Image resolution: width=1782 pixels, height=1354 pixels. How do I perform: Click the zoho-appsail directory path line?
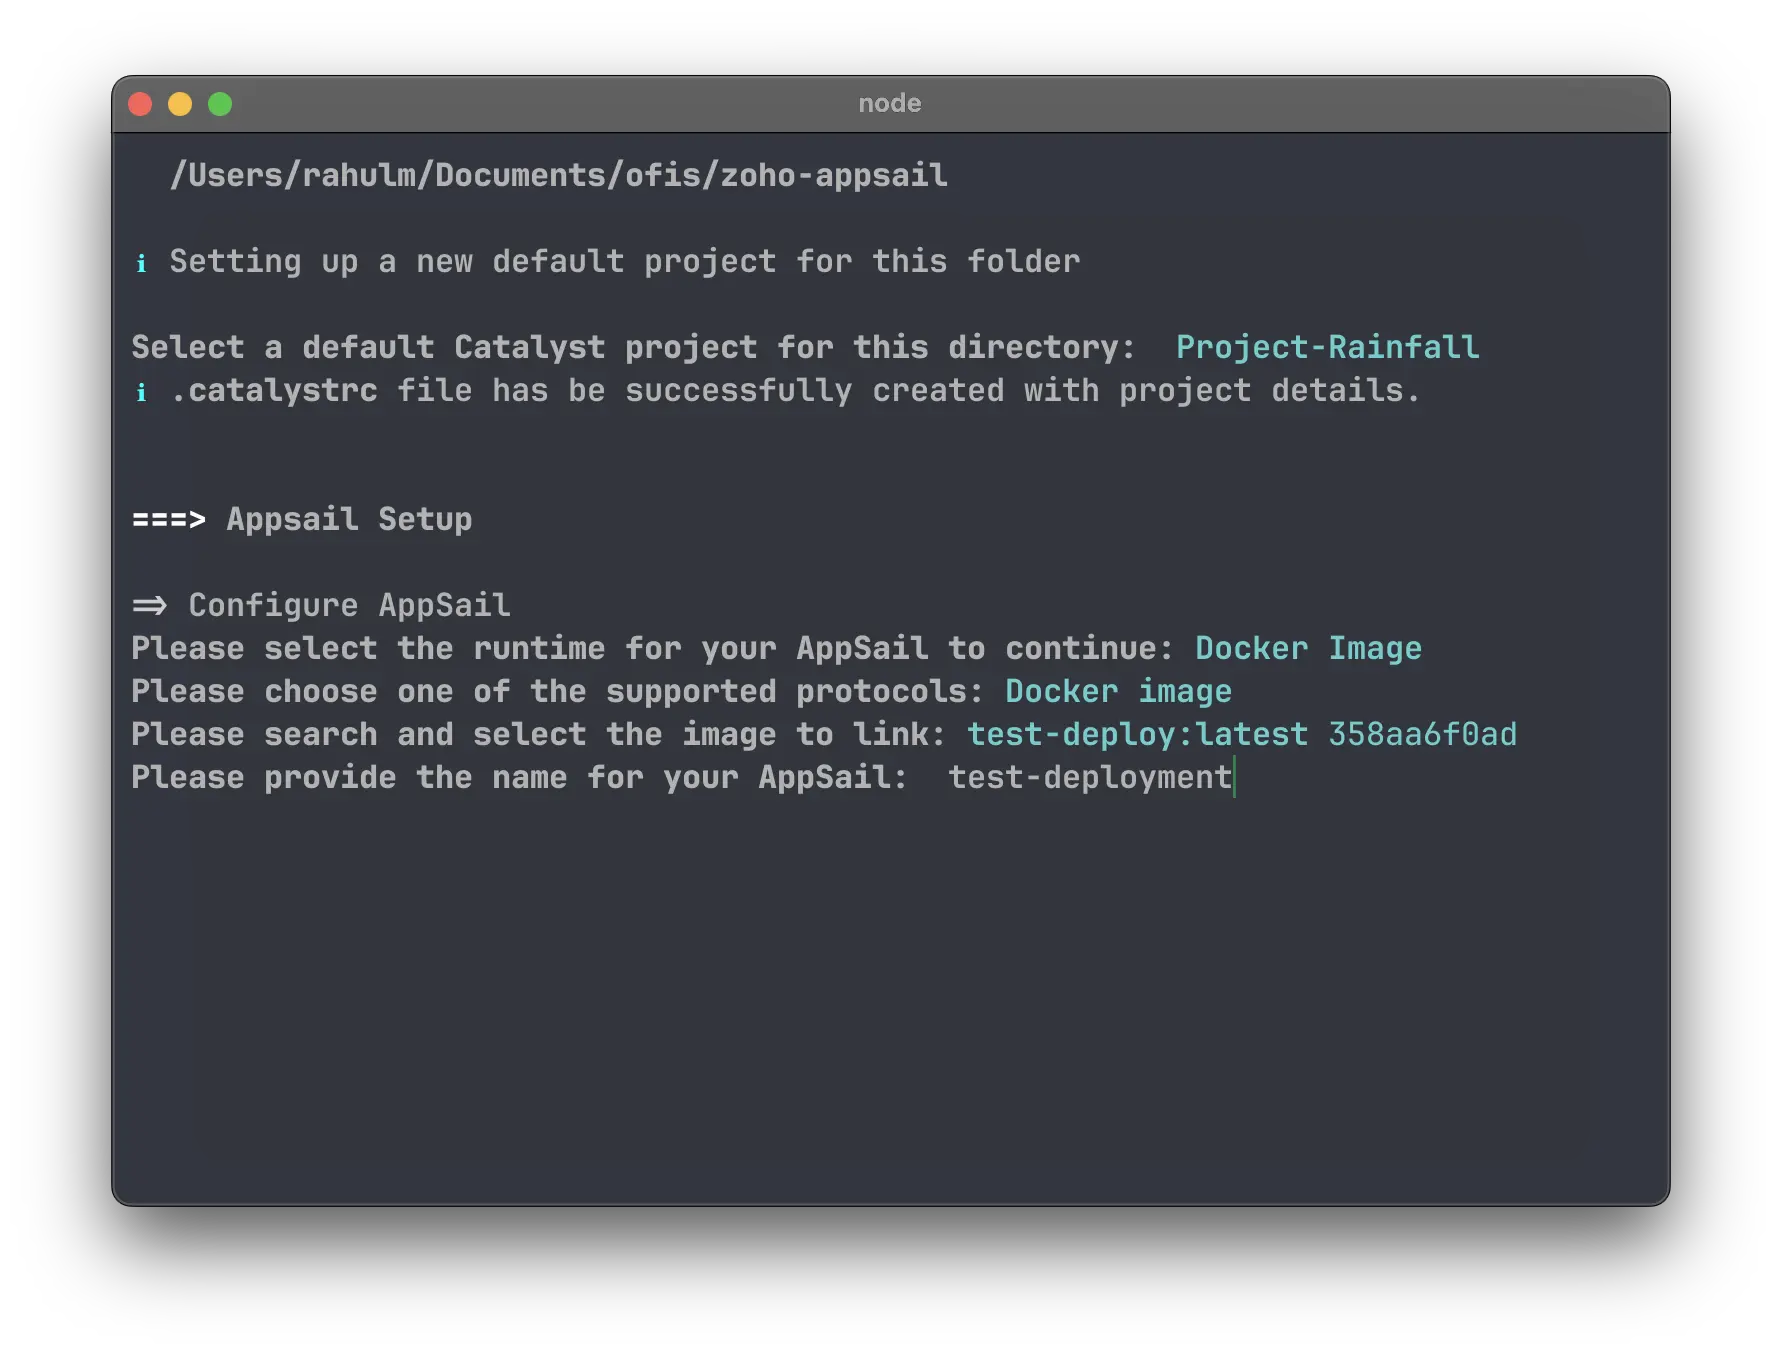coord(558,176)
